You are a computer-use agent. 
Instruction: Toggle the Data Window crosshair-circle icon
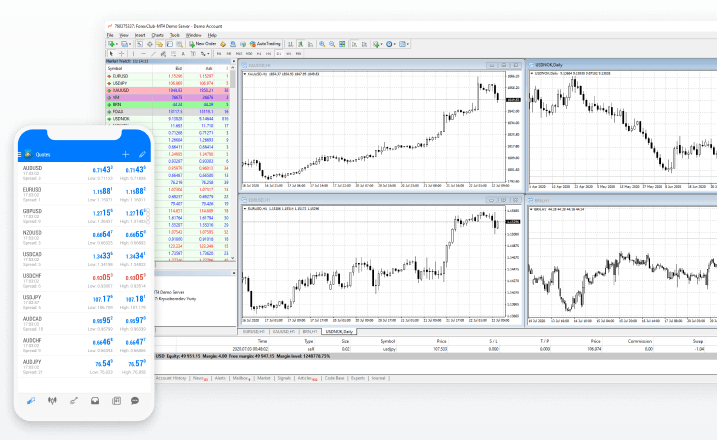150,44
